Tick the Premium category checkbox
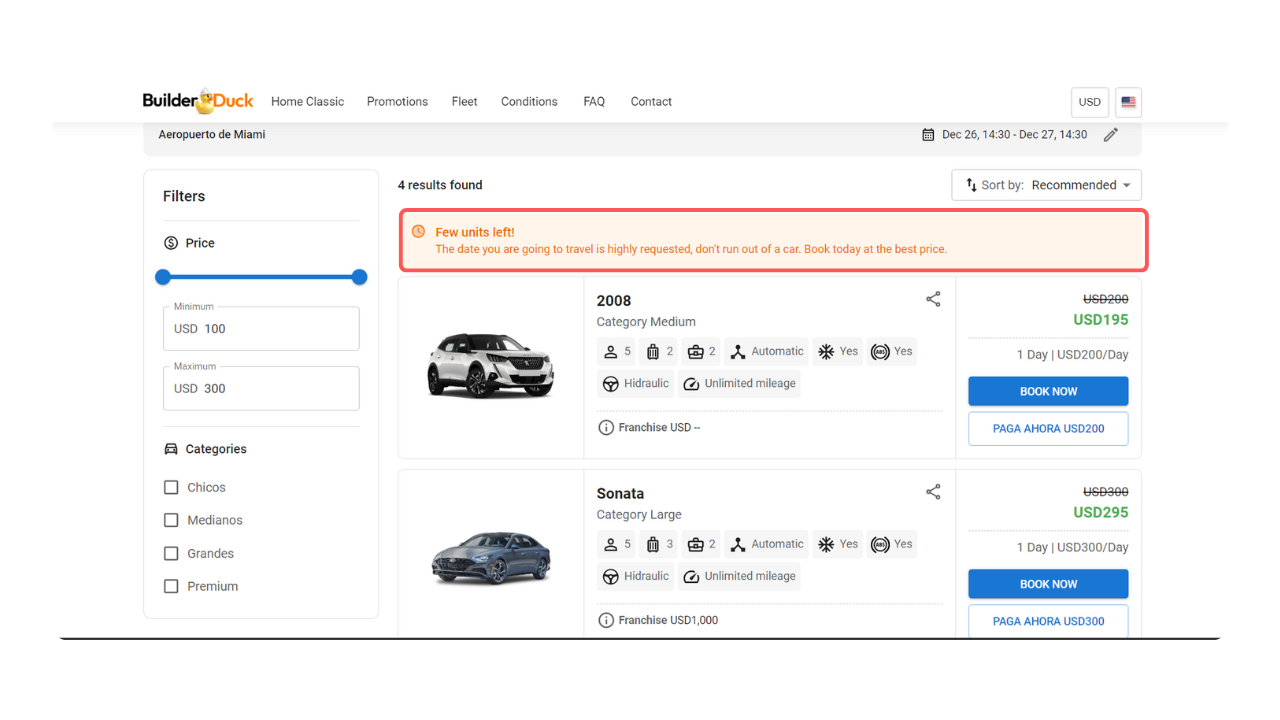The image size is (1280, 720). [171, 586]
